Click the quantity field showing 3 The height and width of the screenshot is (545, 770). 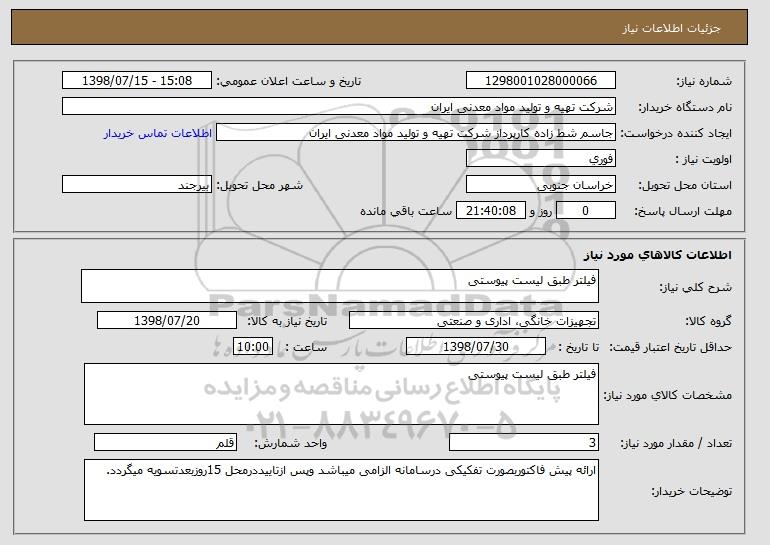tap(524, 442)
